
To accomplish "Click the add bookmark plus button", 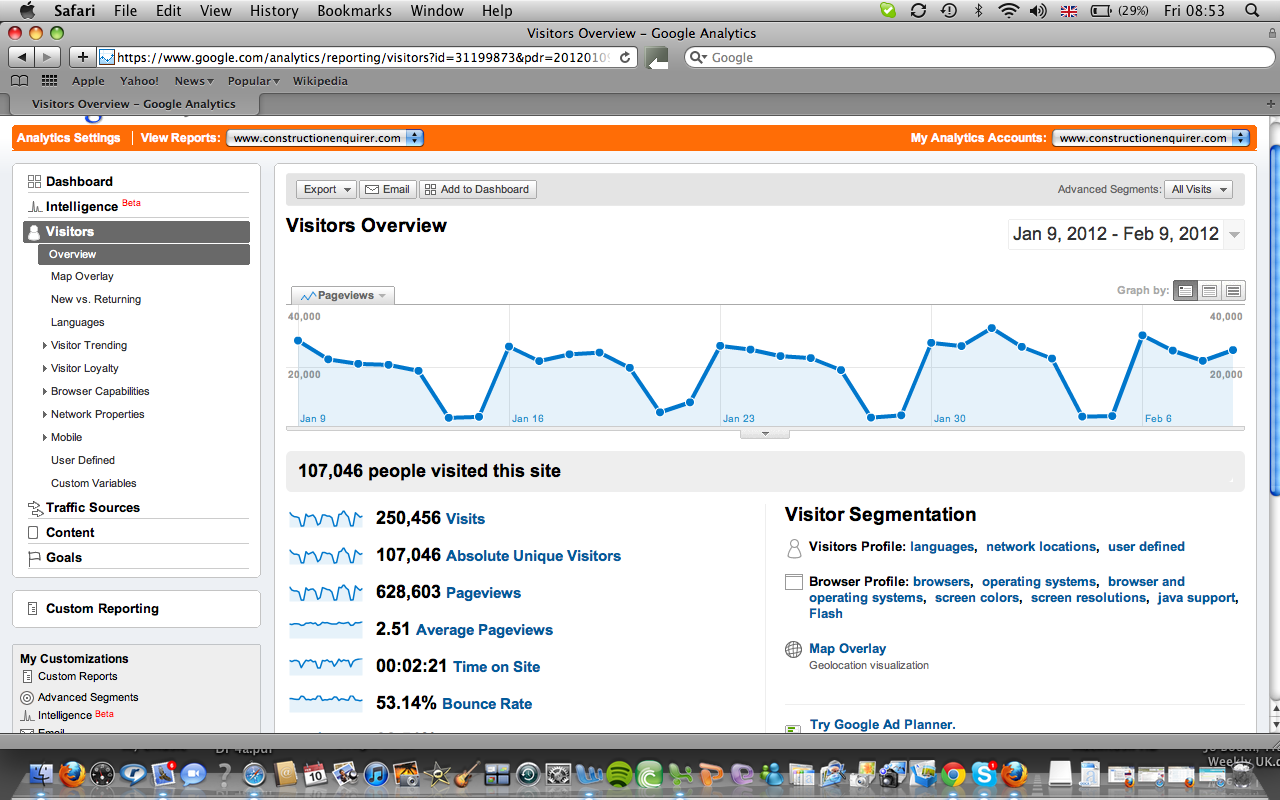I will tap(83, 57).
